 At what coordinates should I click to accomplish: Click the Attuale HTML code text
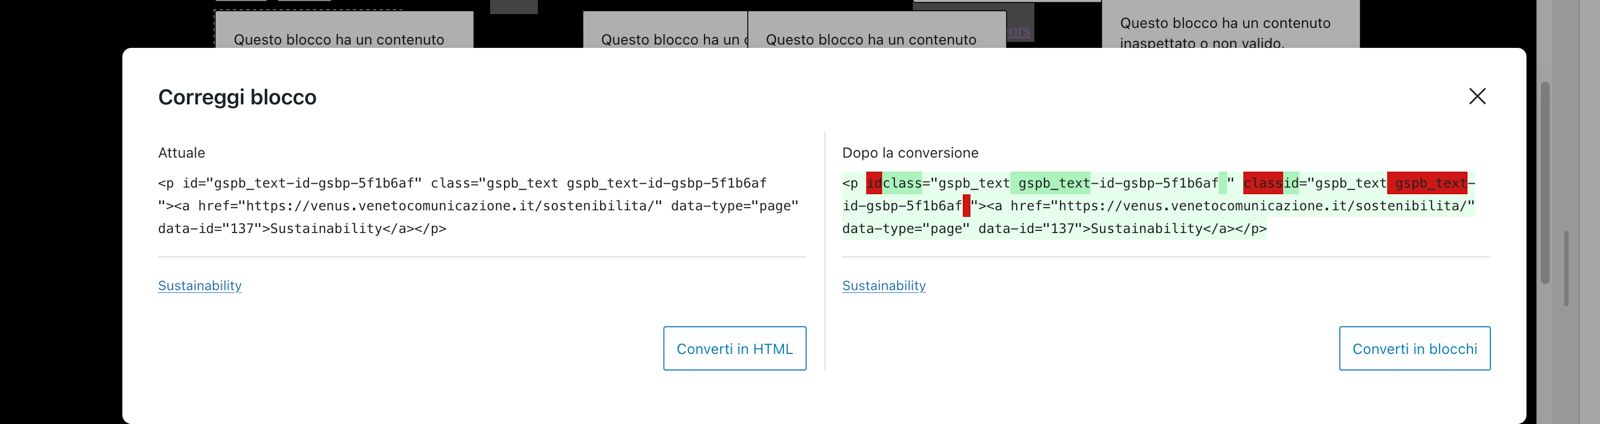point(480,206)
